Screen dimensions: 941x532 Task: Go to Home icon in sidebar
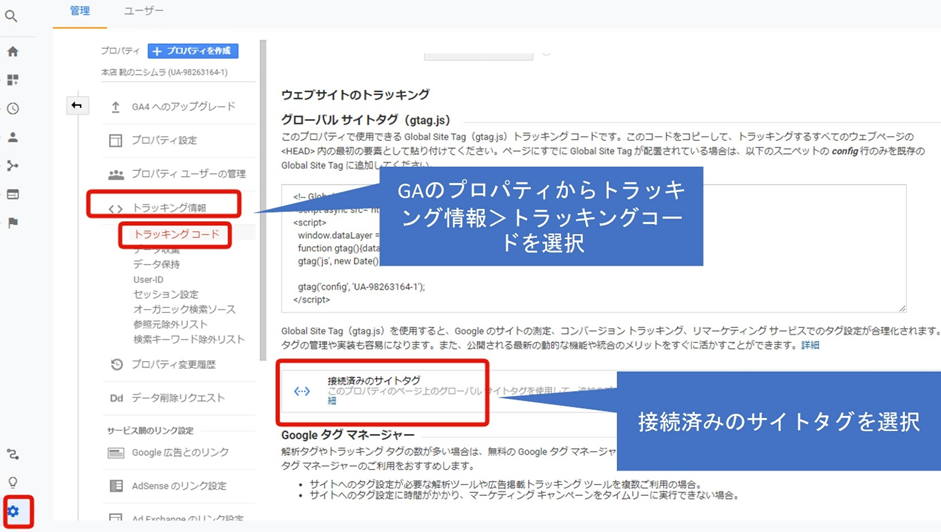tap(13, 52)
